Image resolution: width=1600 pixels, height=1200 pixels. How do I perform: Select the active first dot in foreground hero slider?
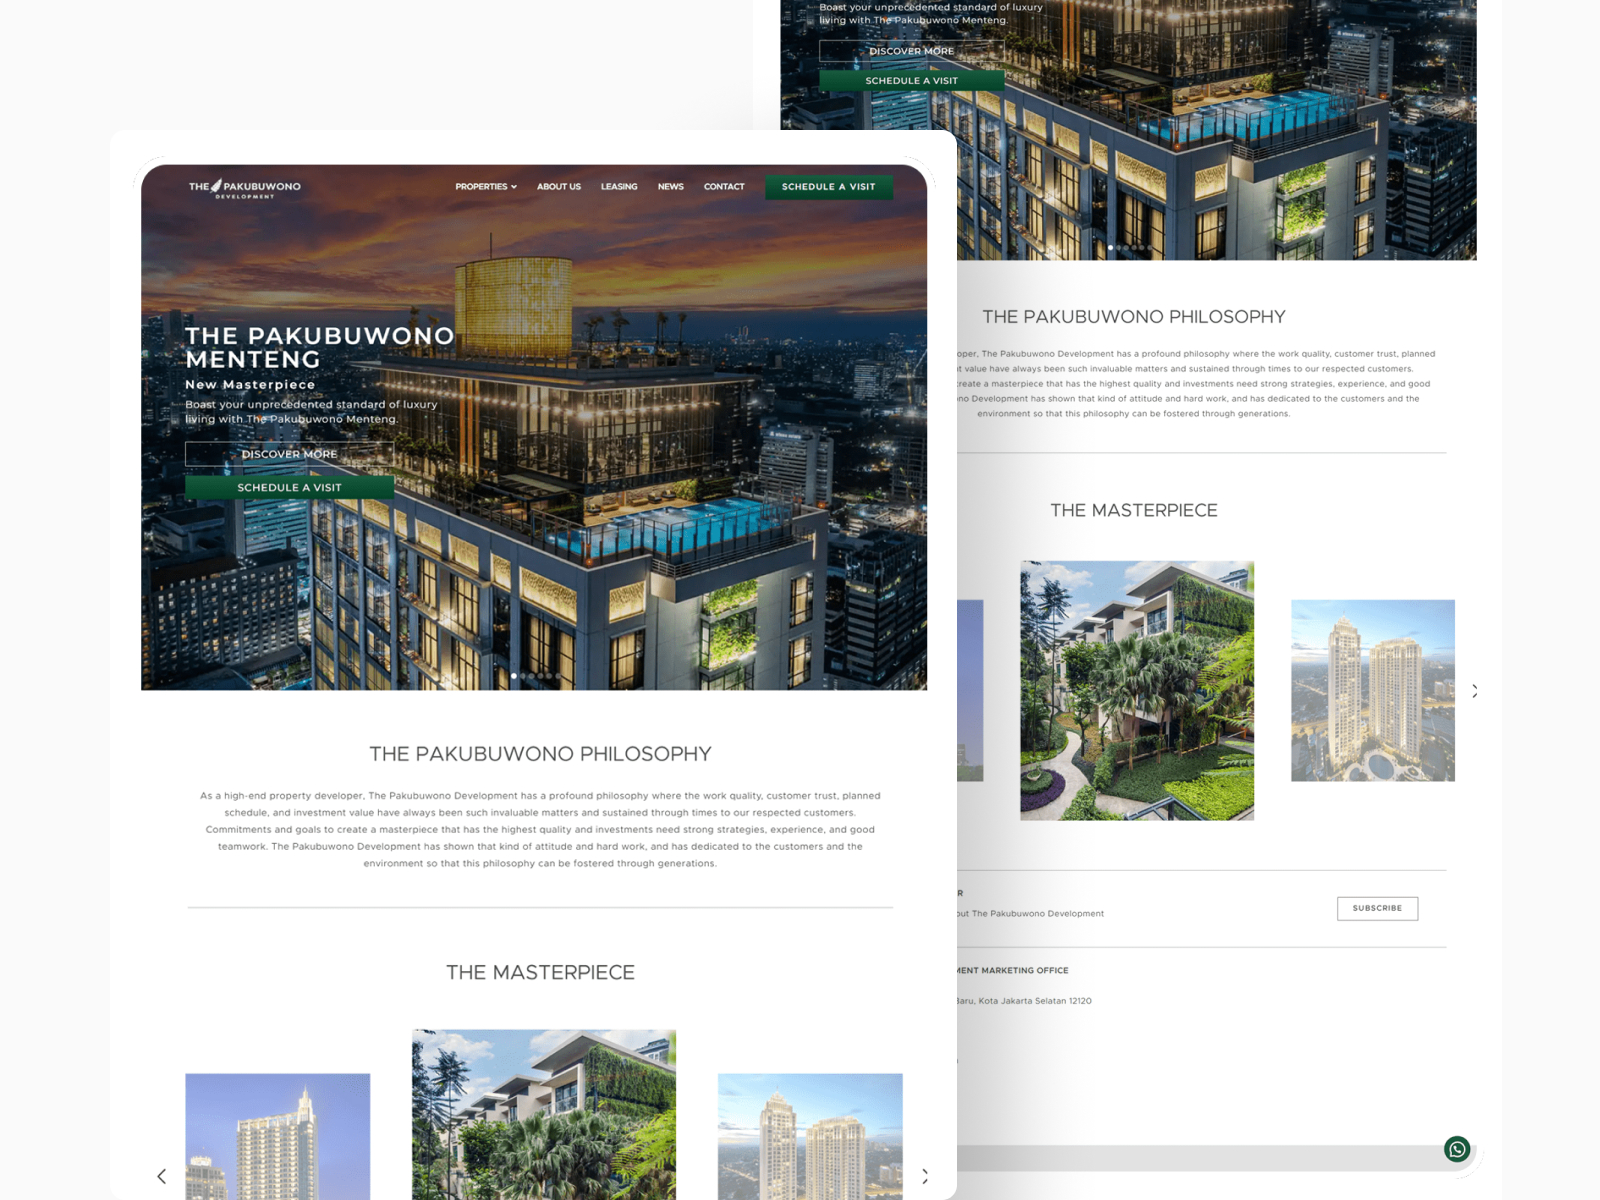point(514,676)
